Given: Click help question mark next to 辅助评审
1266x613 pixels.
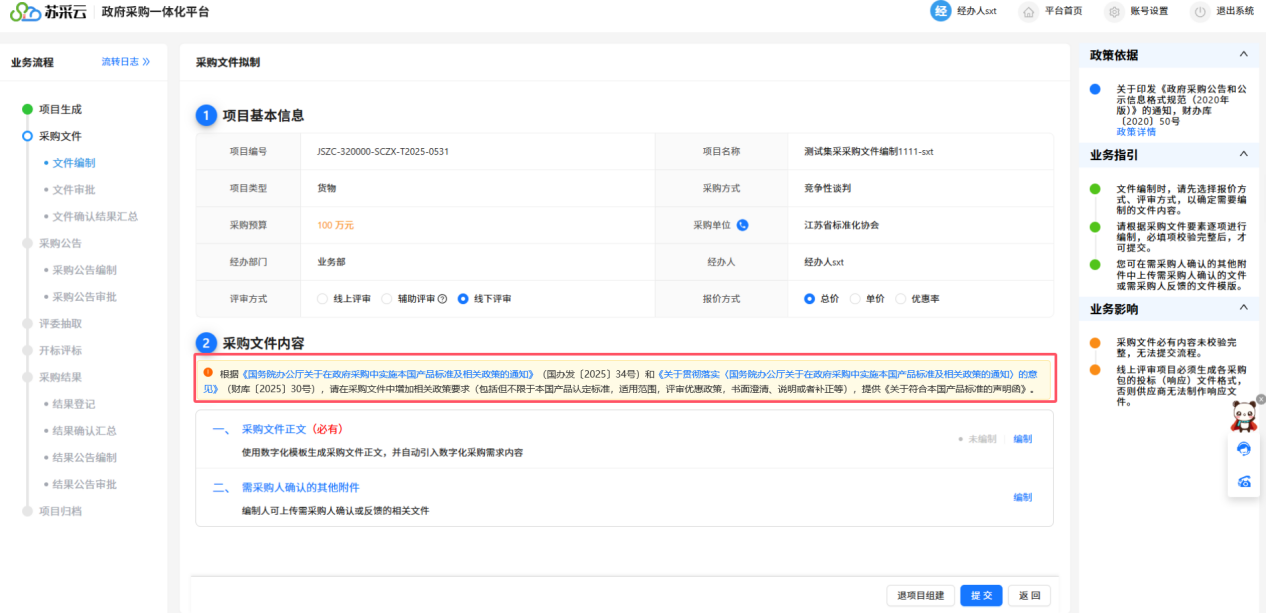Looking at the screenshot, I should 442,299.
